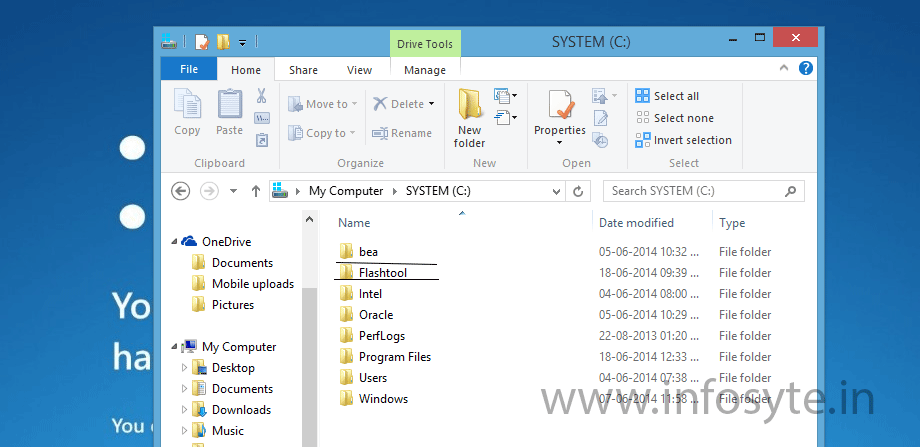
Task: Click the Refresh button
Action: [578, 191]
